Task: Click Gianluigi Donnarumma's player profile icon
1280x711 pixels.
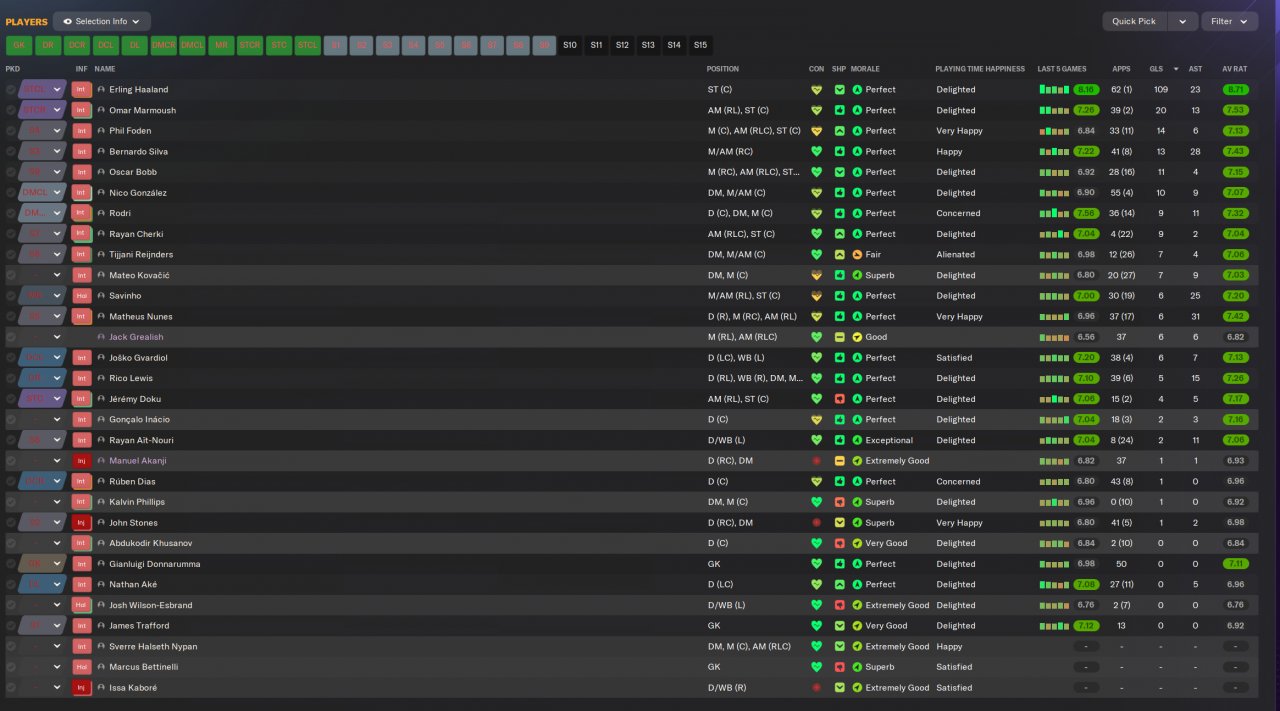Action: pyautogui.click(x=101, y=564)
